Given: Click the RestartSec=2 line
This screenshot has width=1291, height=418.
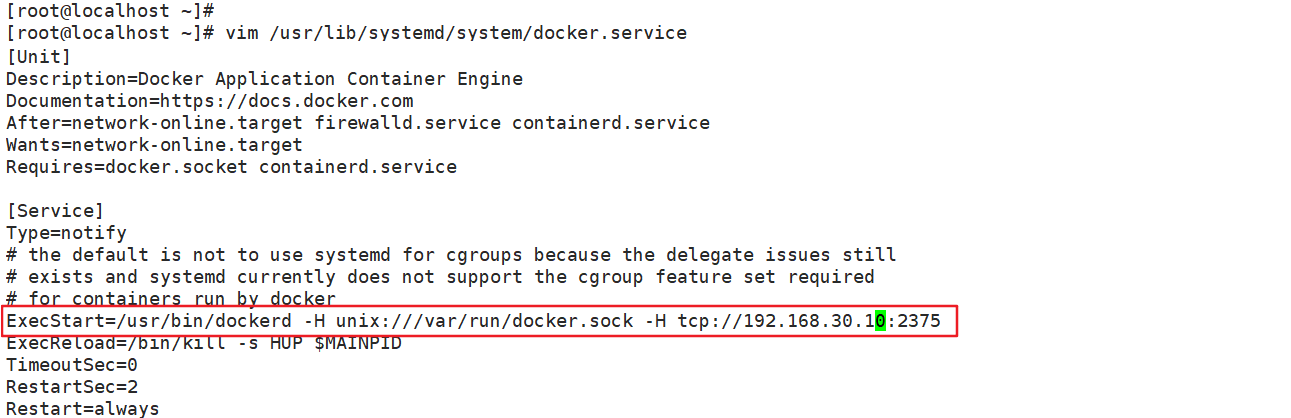Looking at the screenshot, I should click(71, 387).
